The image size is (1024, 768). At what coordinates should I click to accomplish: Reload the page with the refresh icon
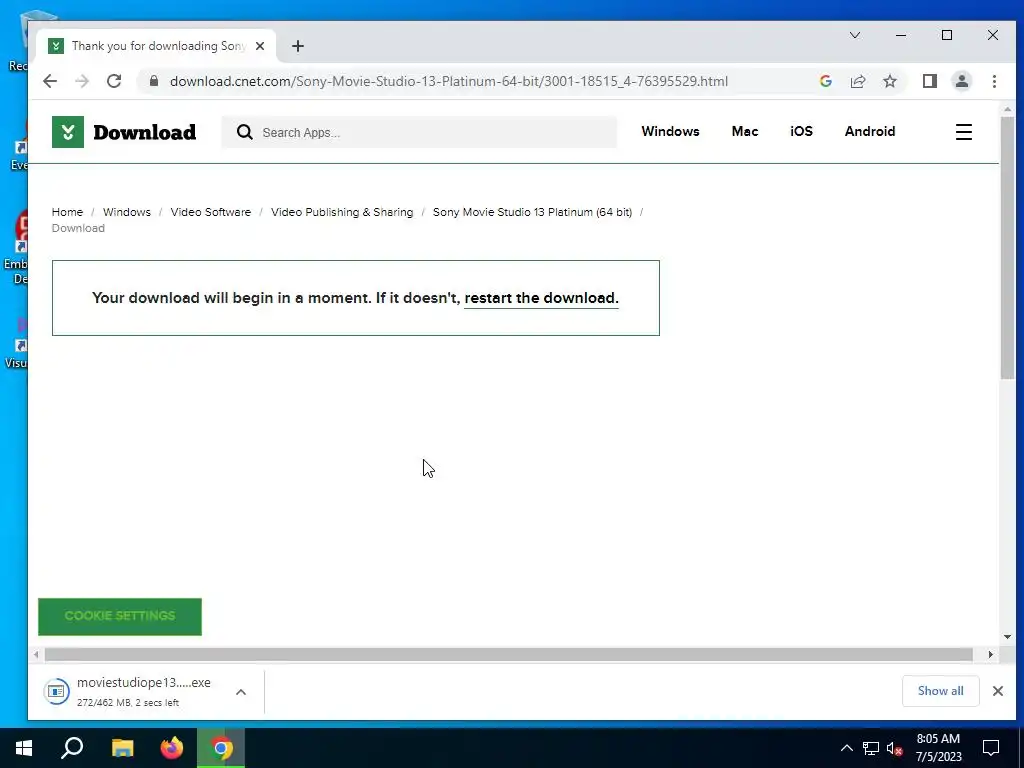click(114, 81)
